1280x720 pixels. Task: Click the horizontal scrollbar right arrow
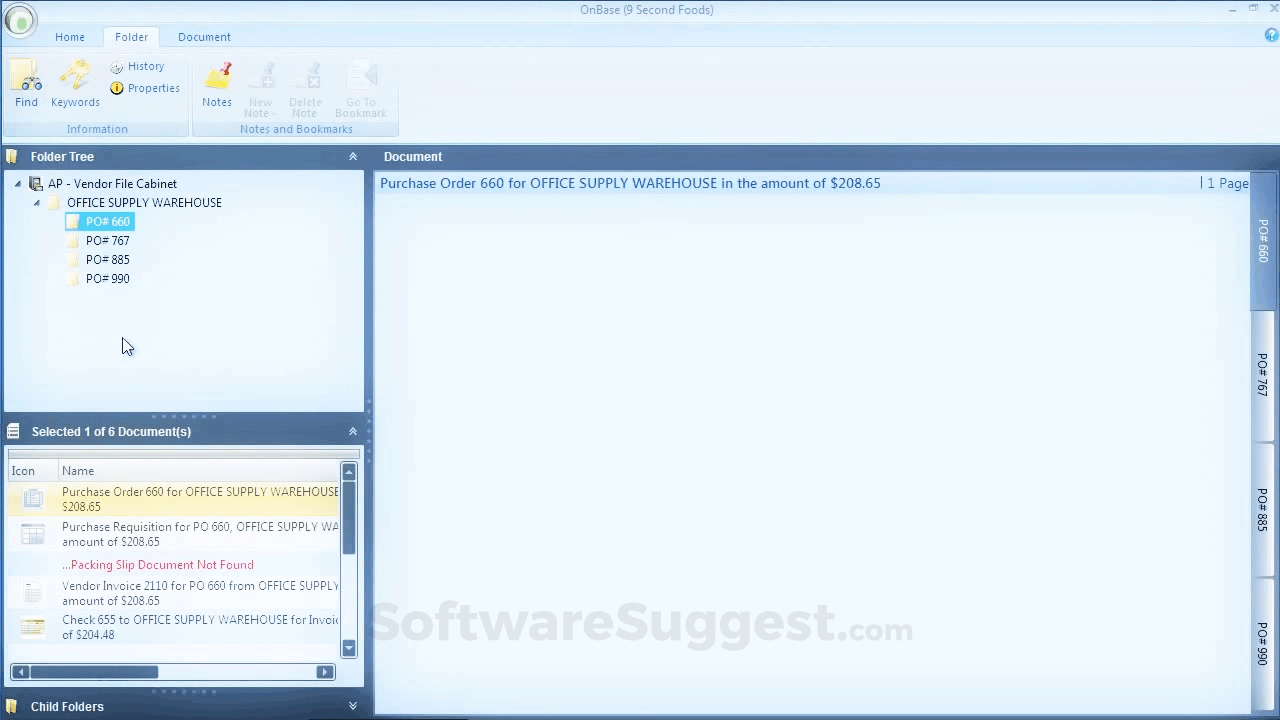324,671
